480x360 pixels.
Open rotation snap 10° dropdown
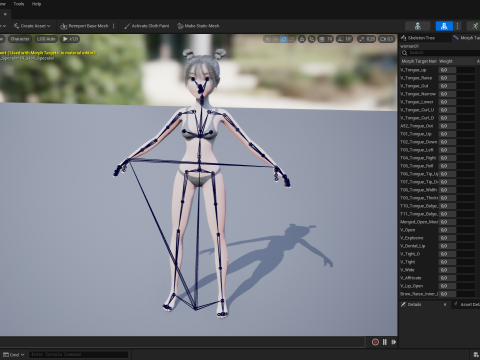348,39
